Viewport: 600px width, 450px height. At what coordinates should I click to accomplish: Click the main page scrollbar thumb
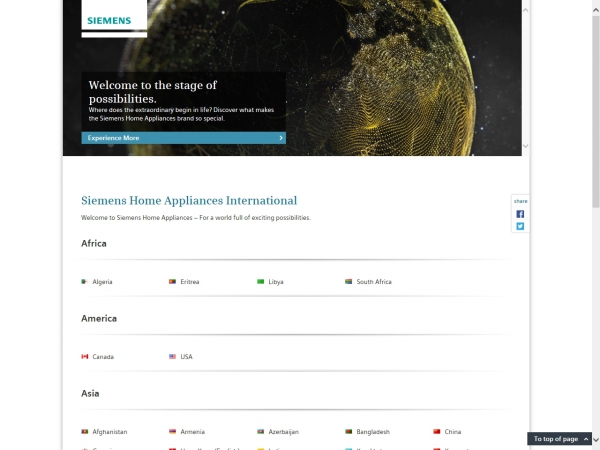pyautogui.click(x=596, y=111)
